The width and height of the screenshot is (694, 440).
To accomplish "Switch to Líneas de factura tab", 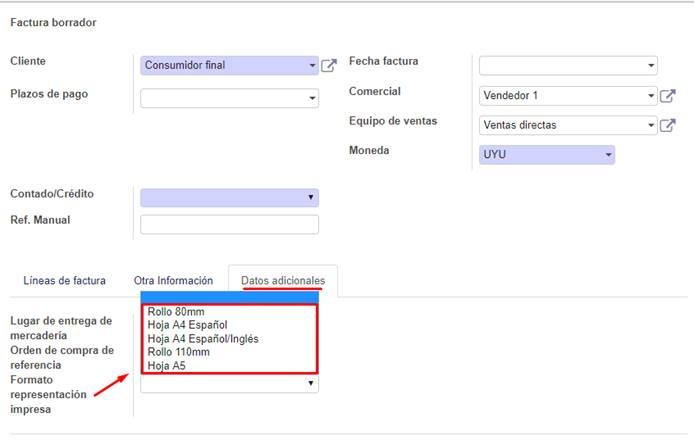I will tap(65, 281).
